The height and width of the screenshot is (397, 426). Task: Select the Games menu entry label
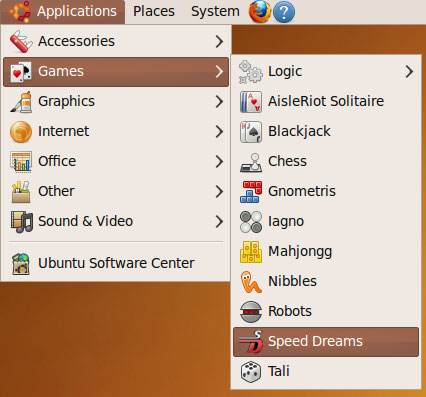coord(61,71)
